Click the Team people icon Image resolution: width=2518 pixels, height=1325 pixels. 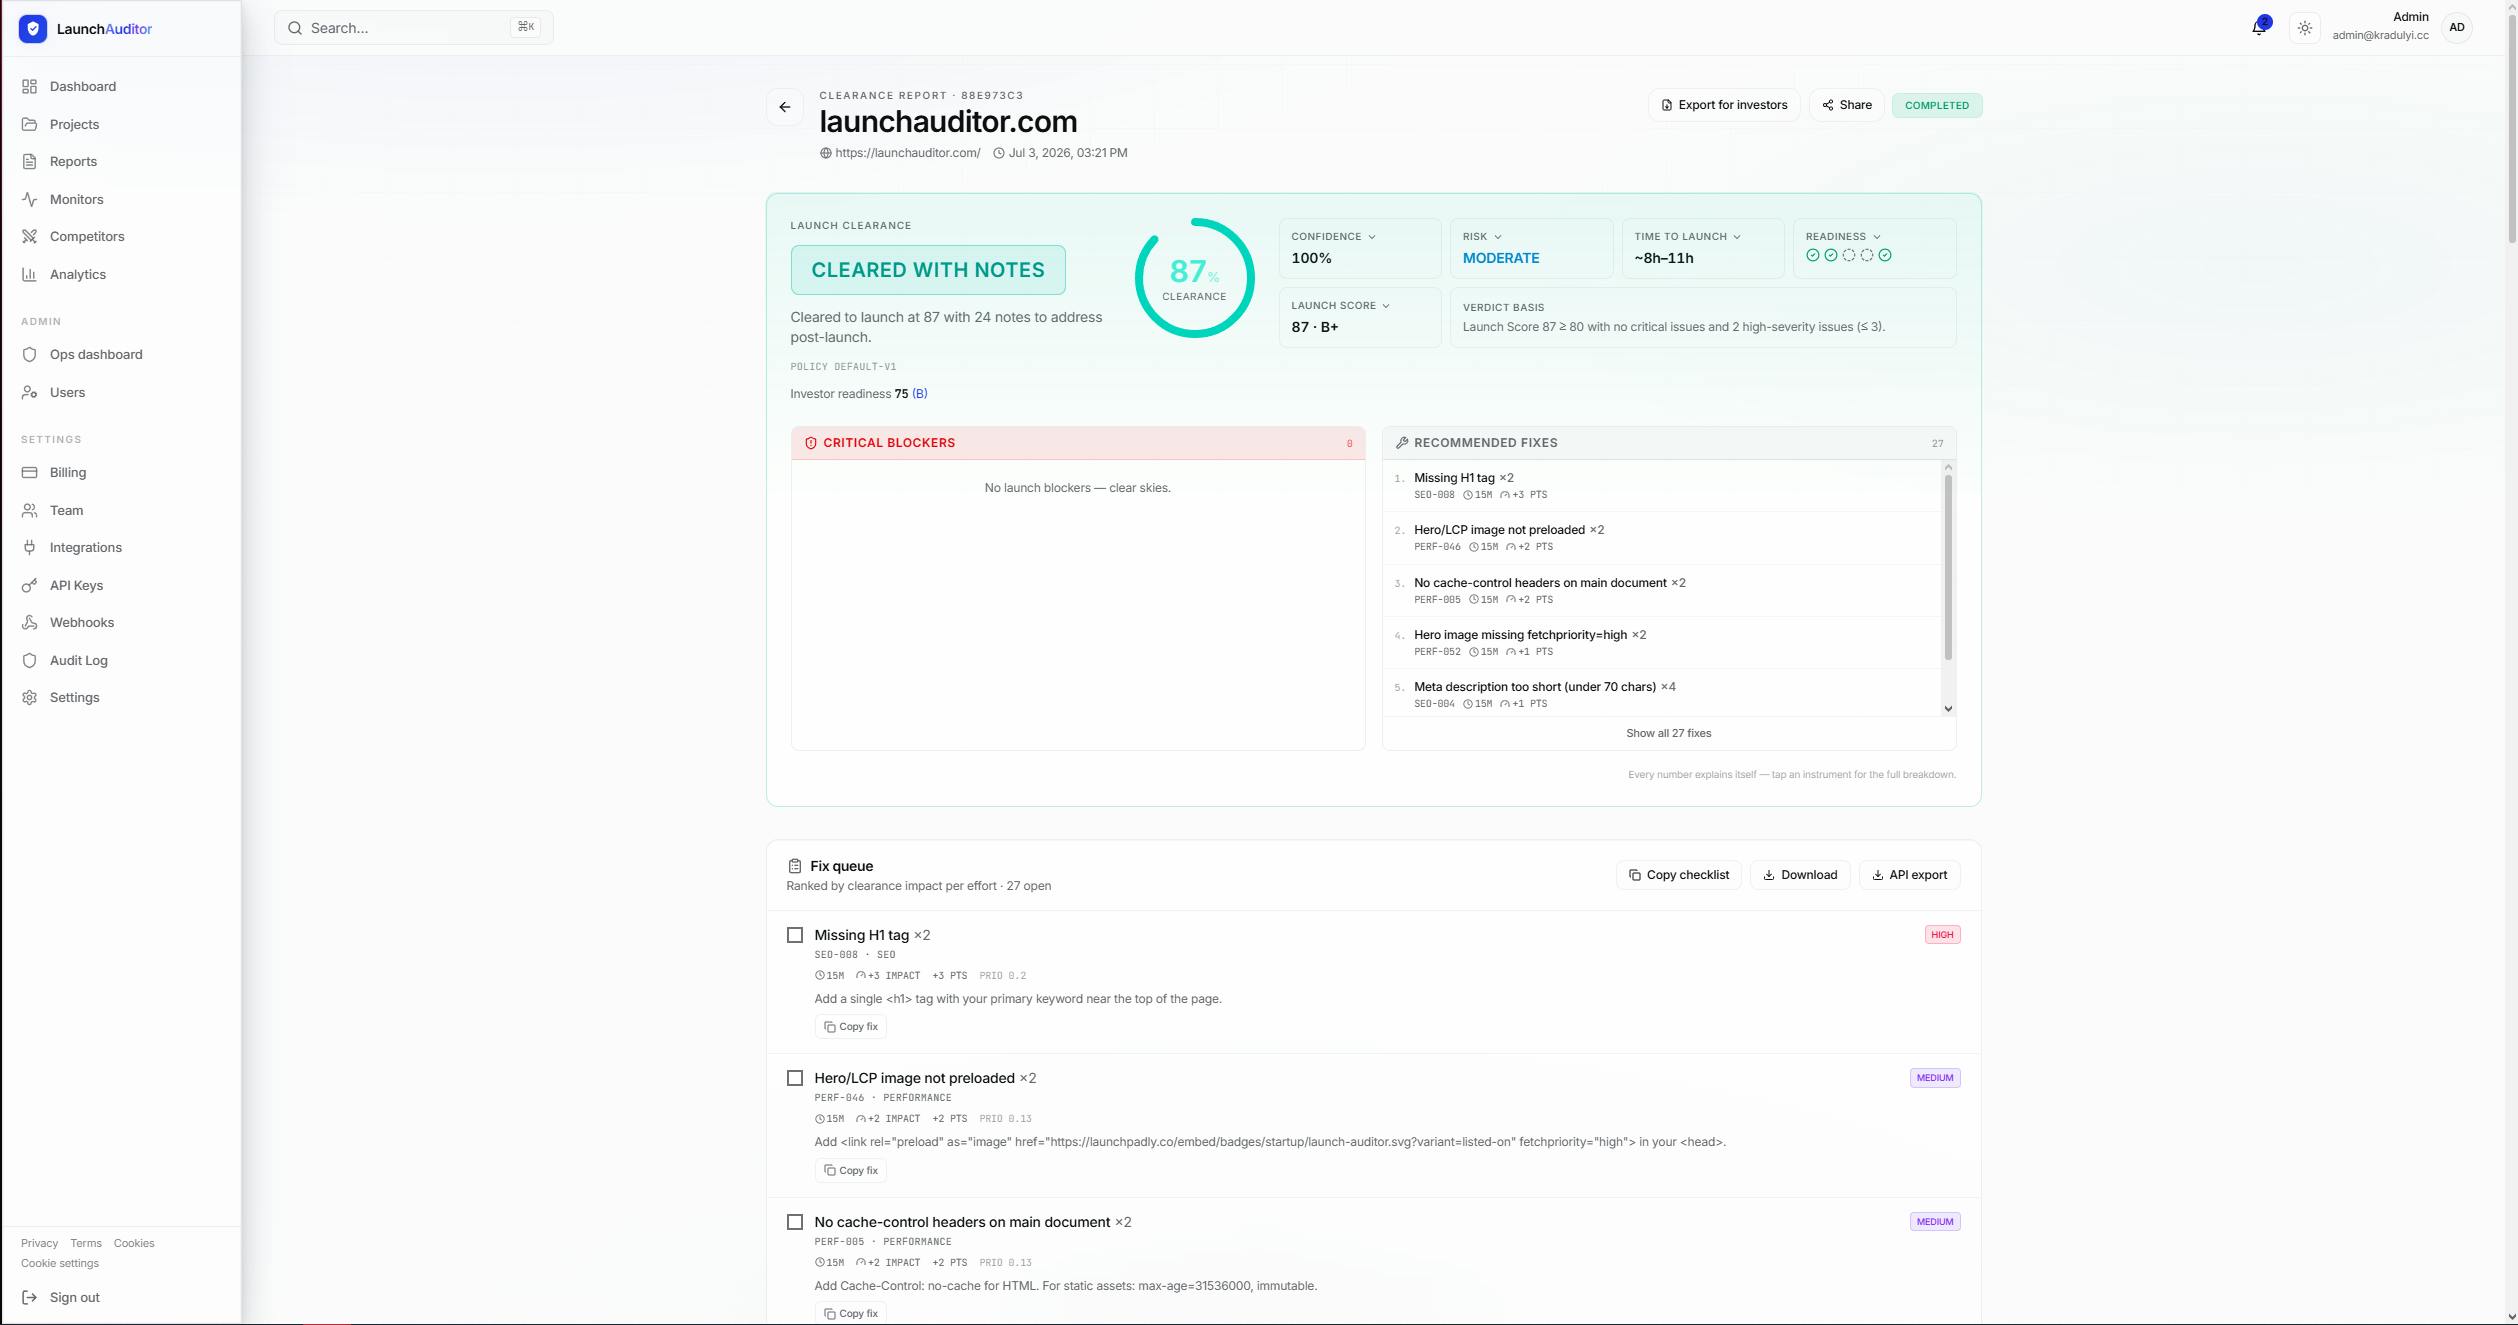click(x=30, y=511)
